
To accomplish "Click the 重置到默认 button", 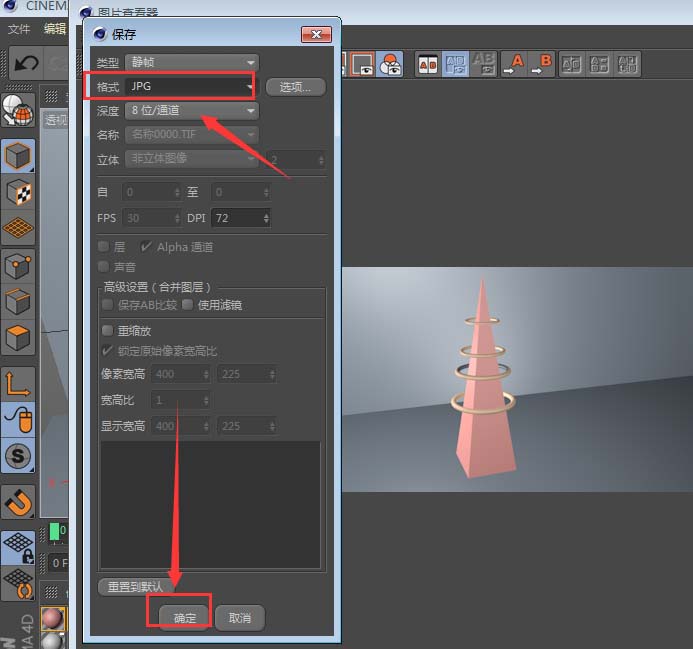I will (x=136, y=587).
